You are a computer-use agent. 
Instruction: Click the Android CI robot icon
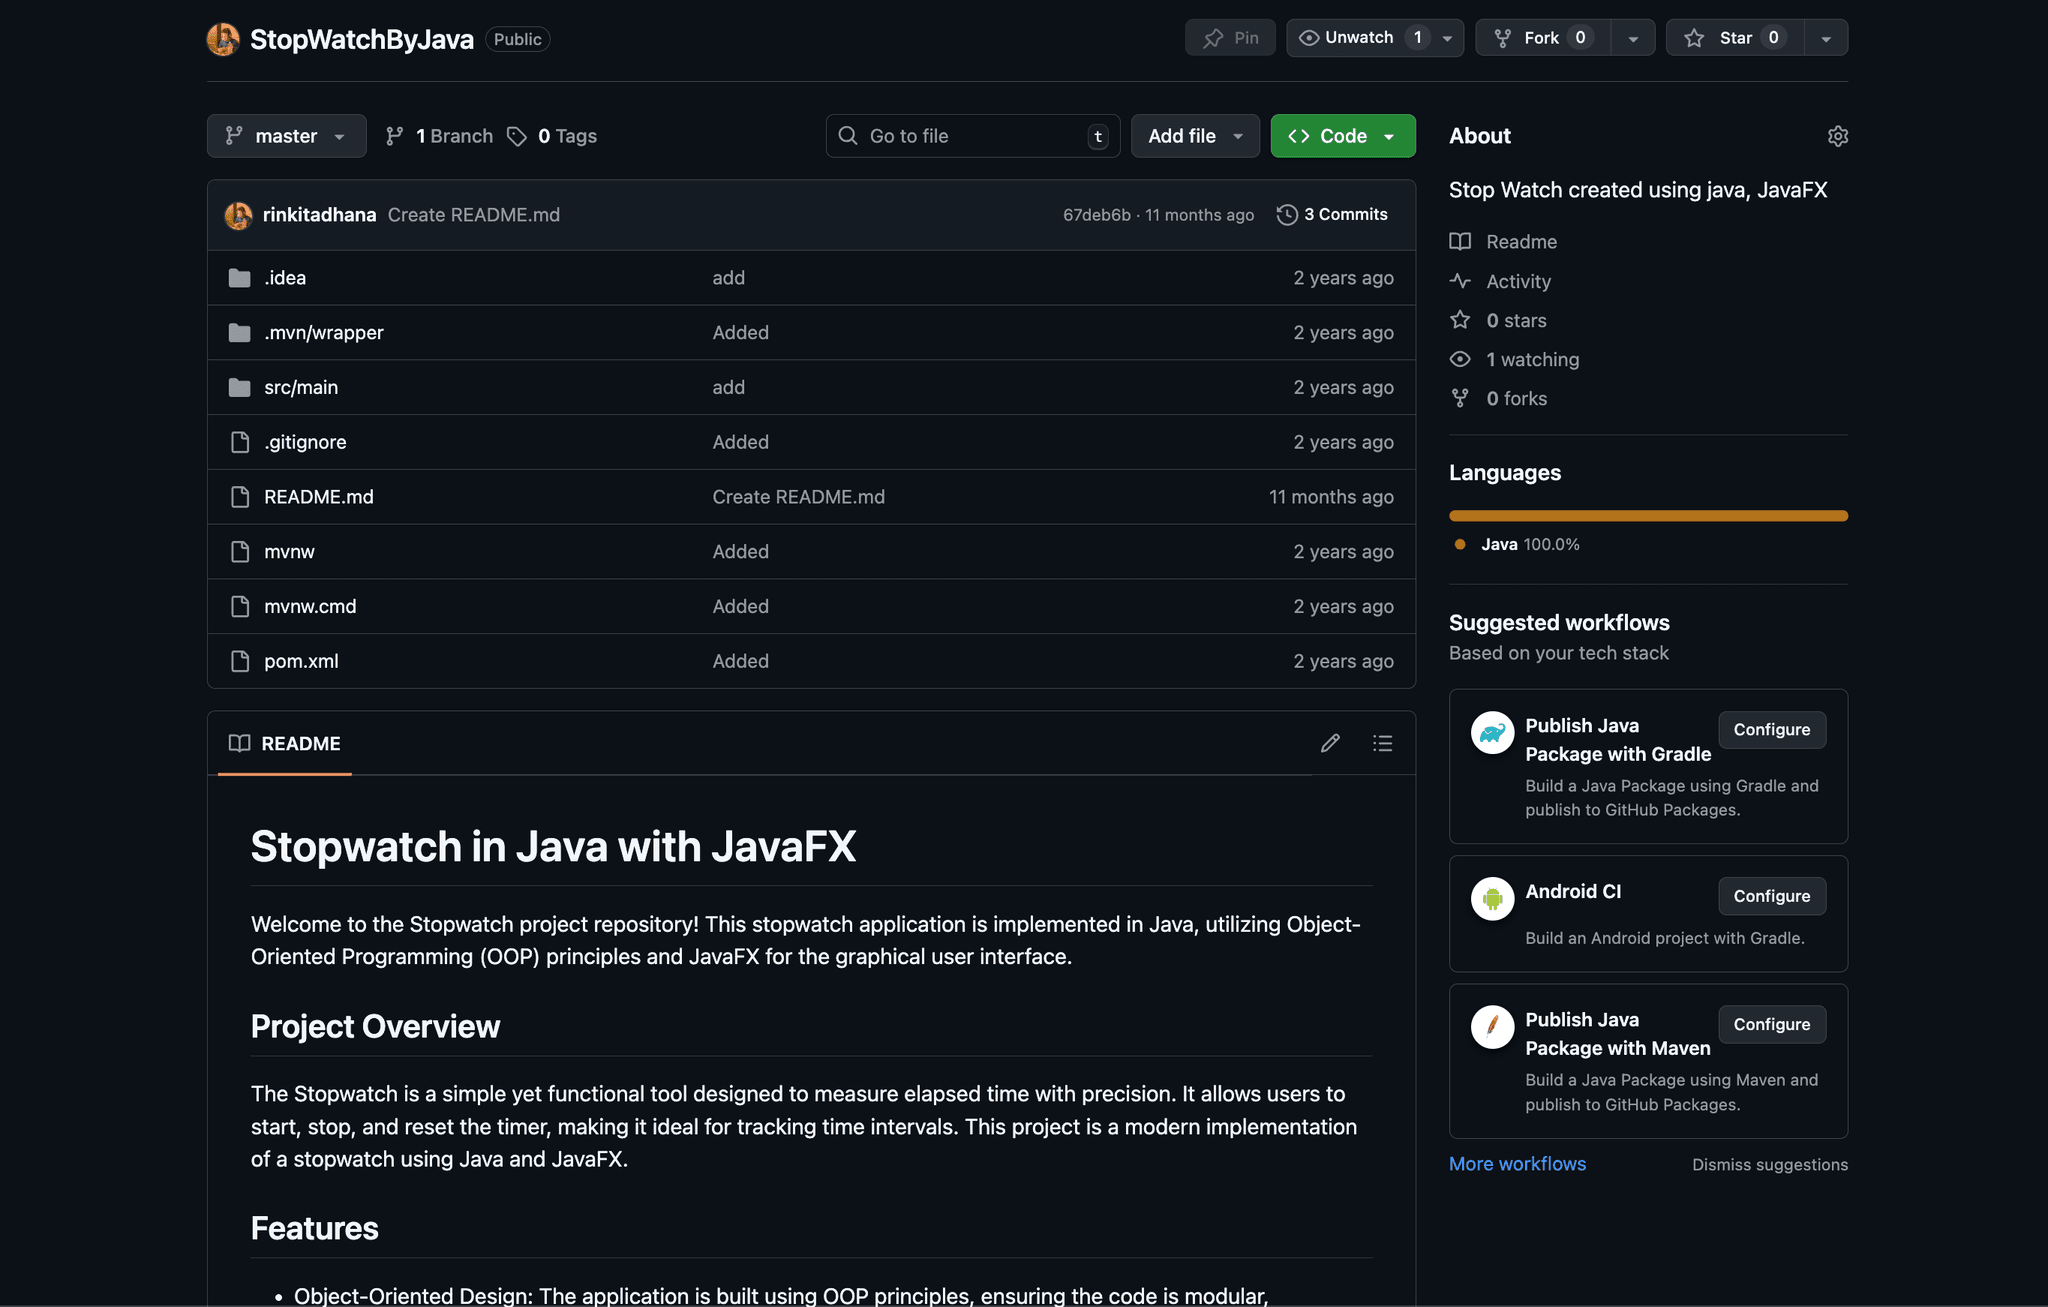pyautogui.click(x=1492, y=899)
